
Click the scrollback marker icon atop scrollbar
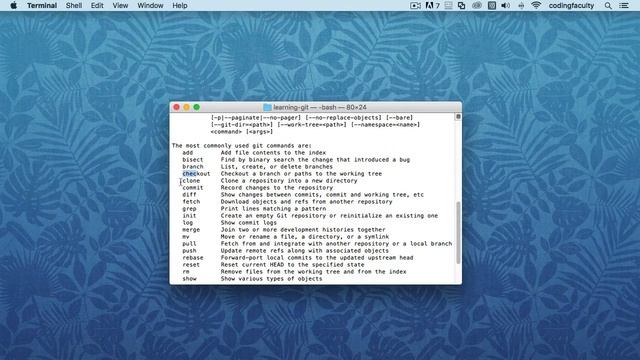pyautogui.click(x=458, y=117)
